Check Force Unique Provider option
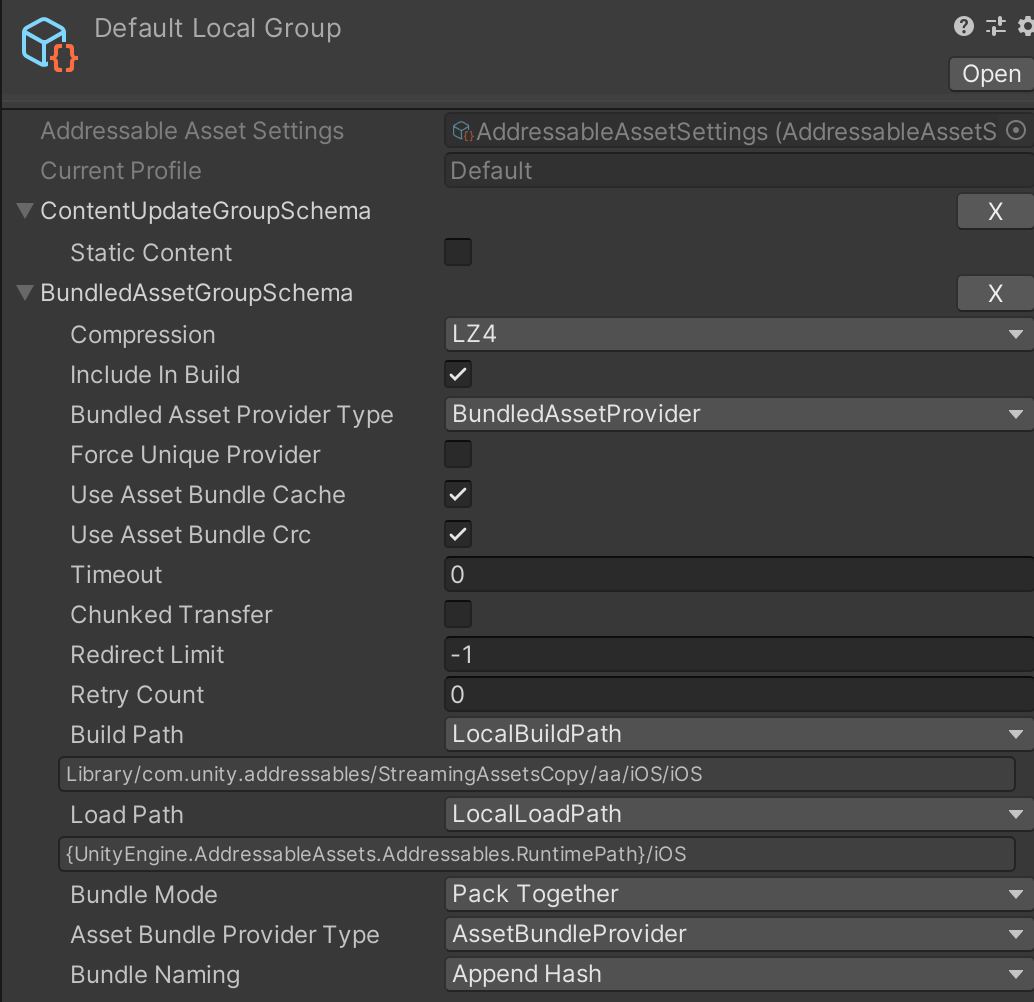The image size is (1034, 1002). point(458,455)
